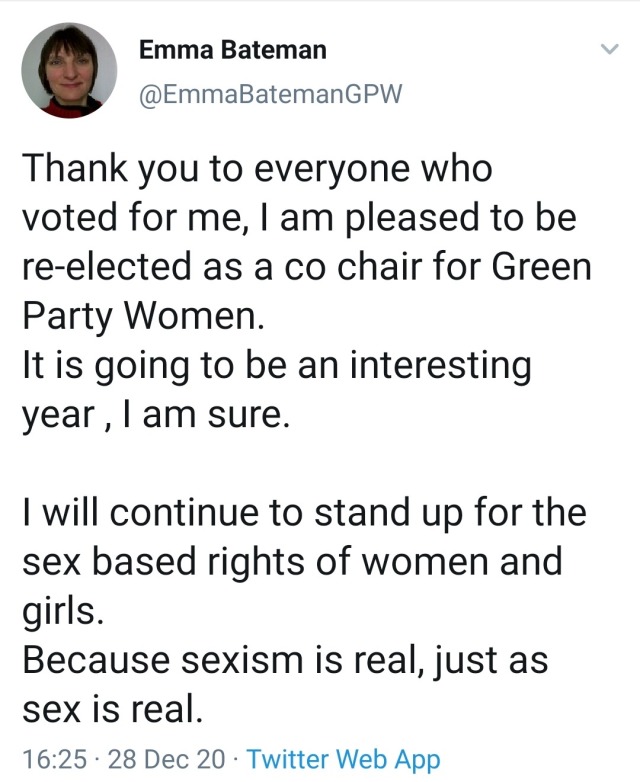The height and width of the screenshot is (782, 640).
Task: Open the @EmmaBatemanGPW handle link
Action: coord(270,94)
